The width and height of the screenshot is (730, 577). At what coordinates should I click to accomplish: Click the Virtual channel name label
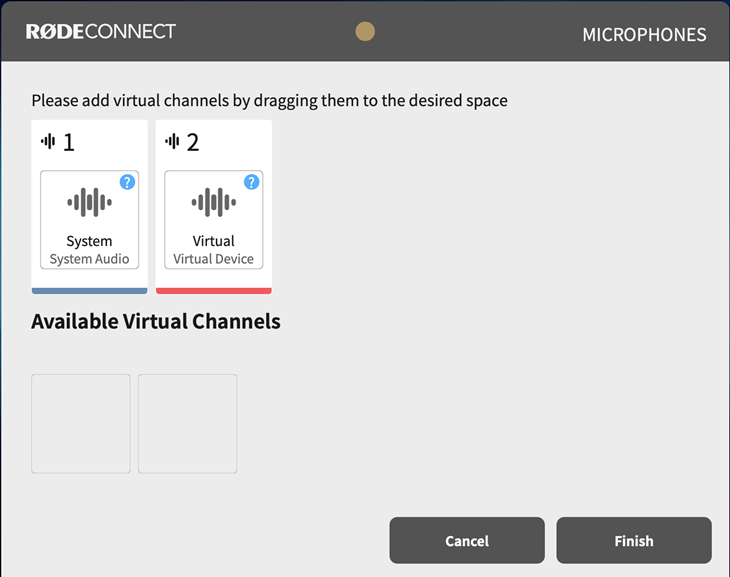coord(214,241)
